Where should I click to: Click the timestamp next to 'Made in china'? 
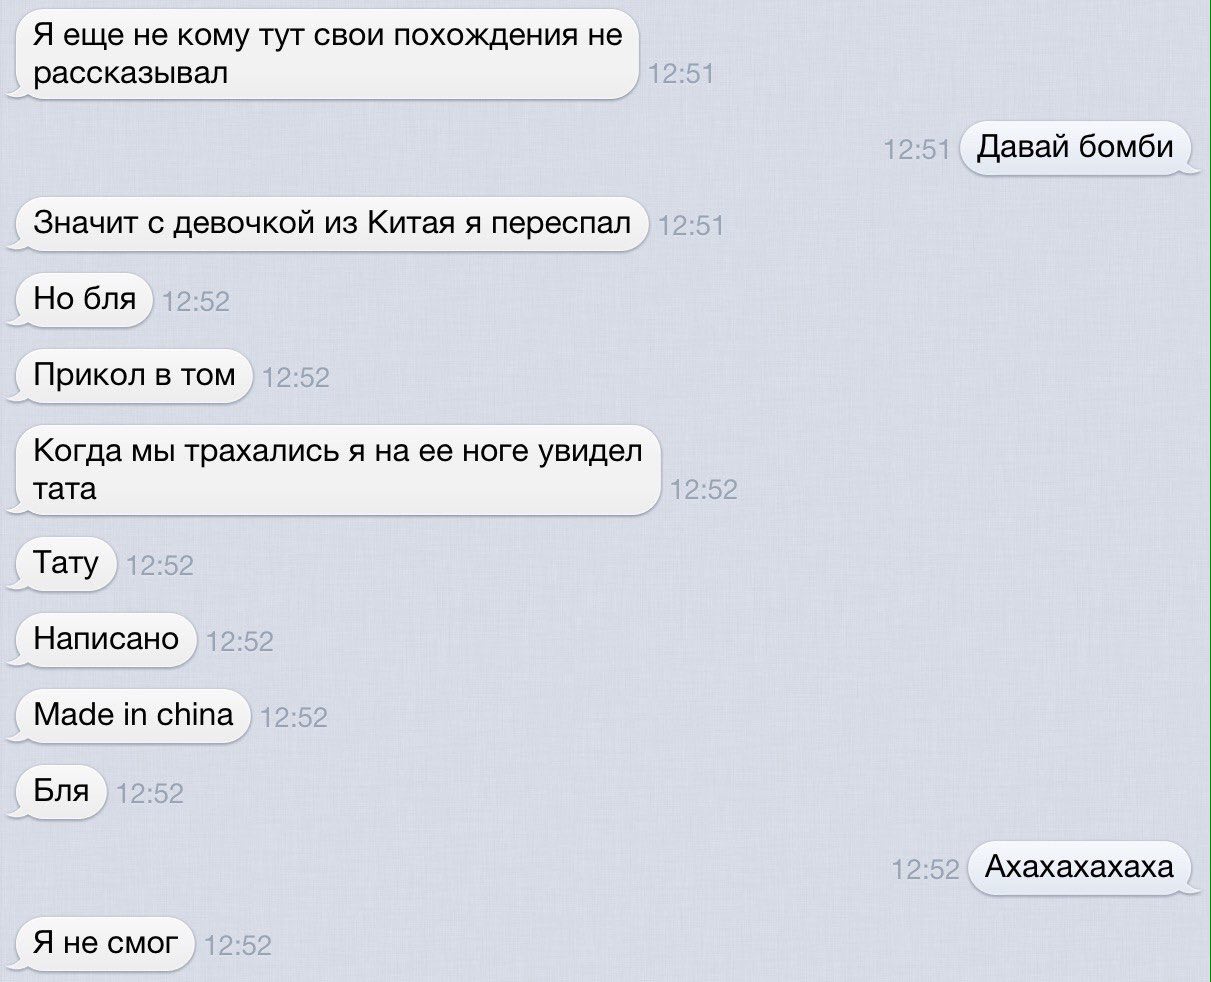pyautogui.click(x=294, y=717)
